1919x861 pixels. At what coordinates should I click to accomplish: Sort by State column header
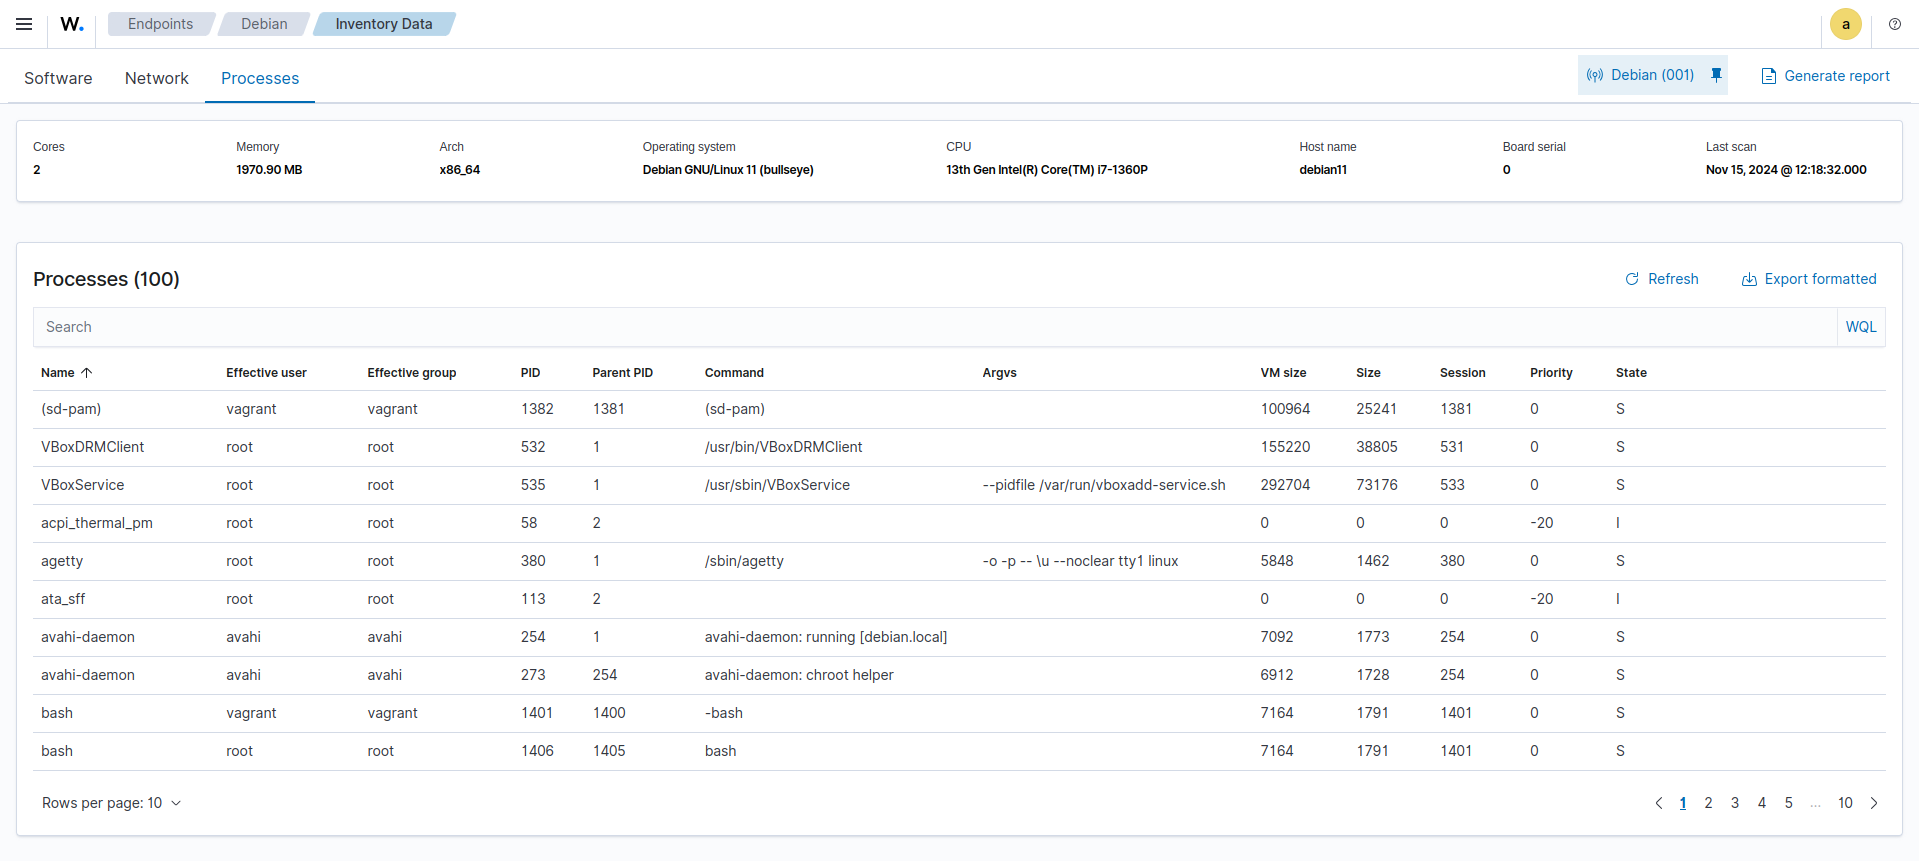[x=1631, y=373]
